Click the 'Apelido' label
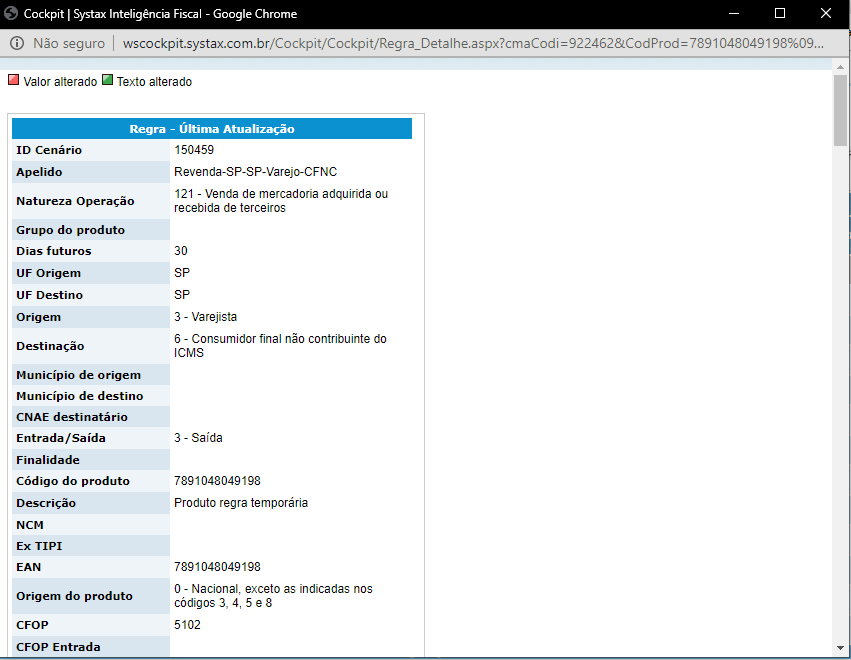The image size is (851, 660). [x=39, y=172]
